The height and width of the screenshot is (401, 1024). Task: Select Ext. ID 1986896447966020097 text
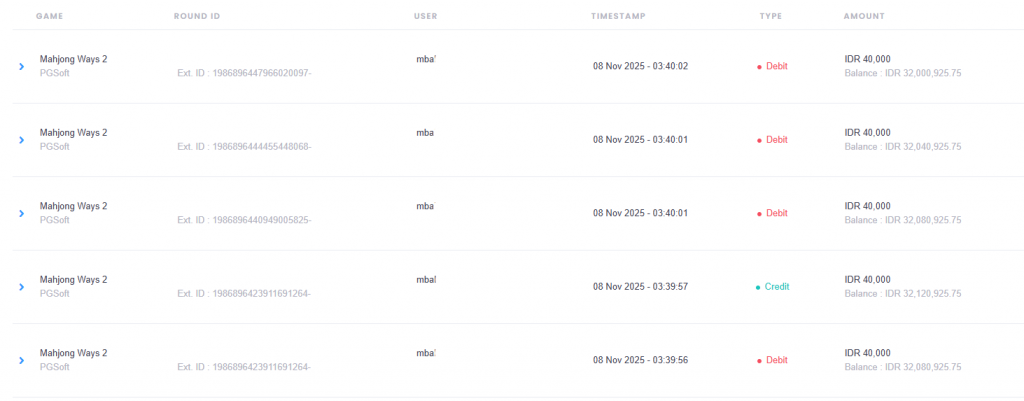(x=244, y=73)
